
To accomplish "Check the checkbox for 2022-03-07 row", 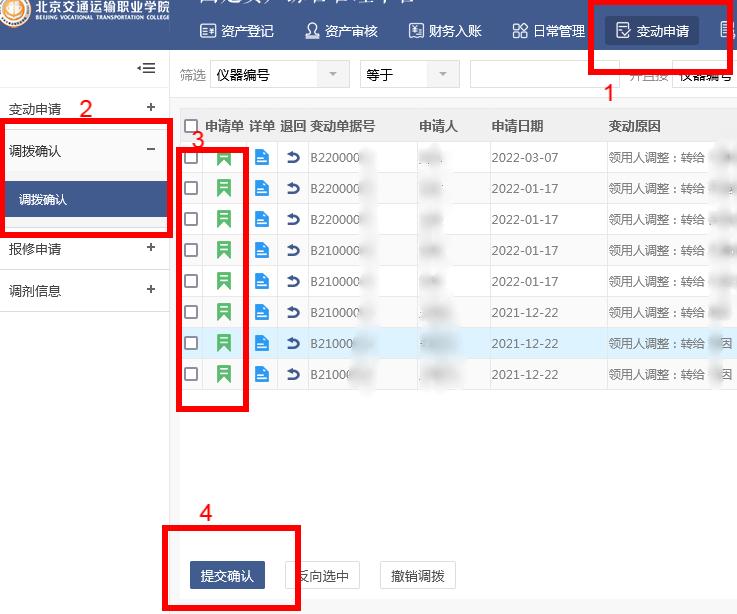I will (191, 157).
